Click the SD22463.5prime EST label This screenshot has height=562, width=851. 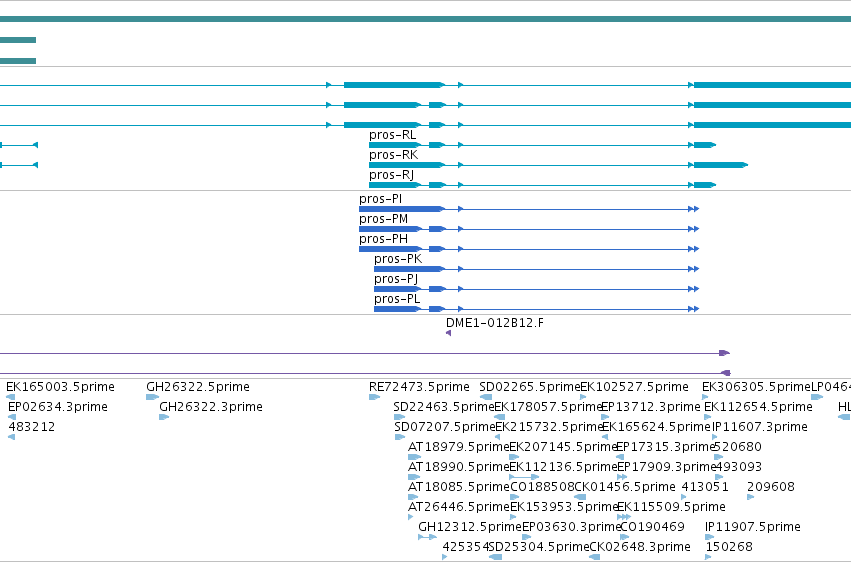point(444,407)
